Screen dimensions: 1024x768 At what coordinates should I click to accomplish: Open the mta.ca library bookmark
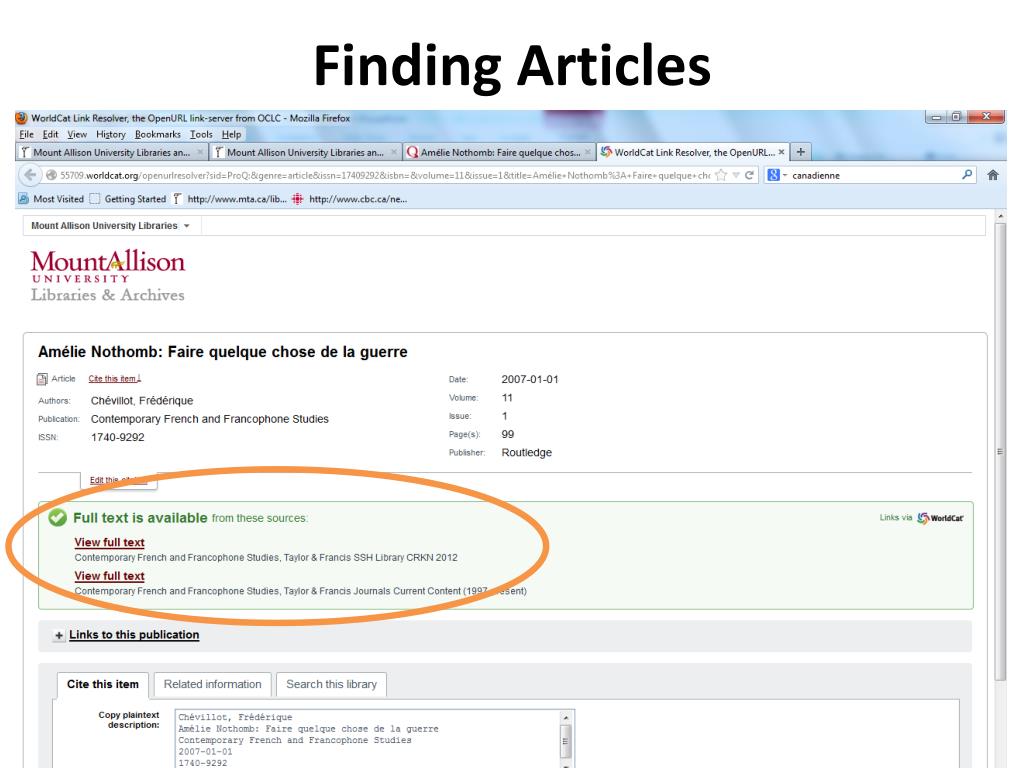(x=229, y=199)
